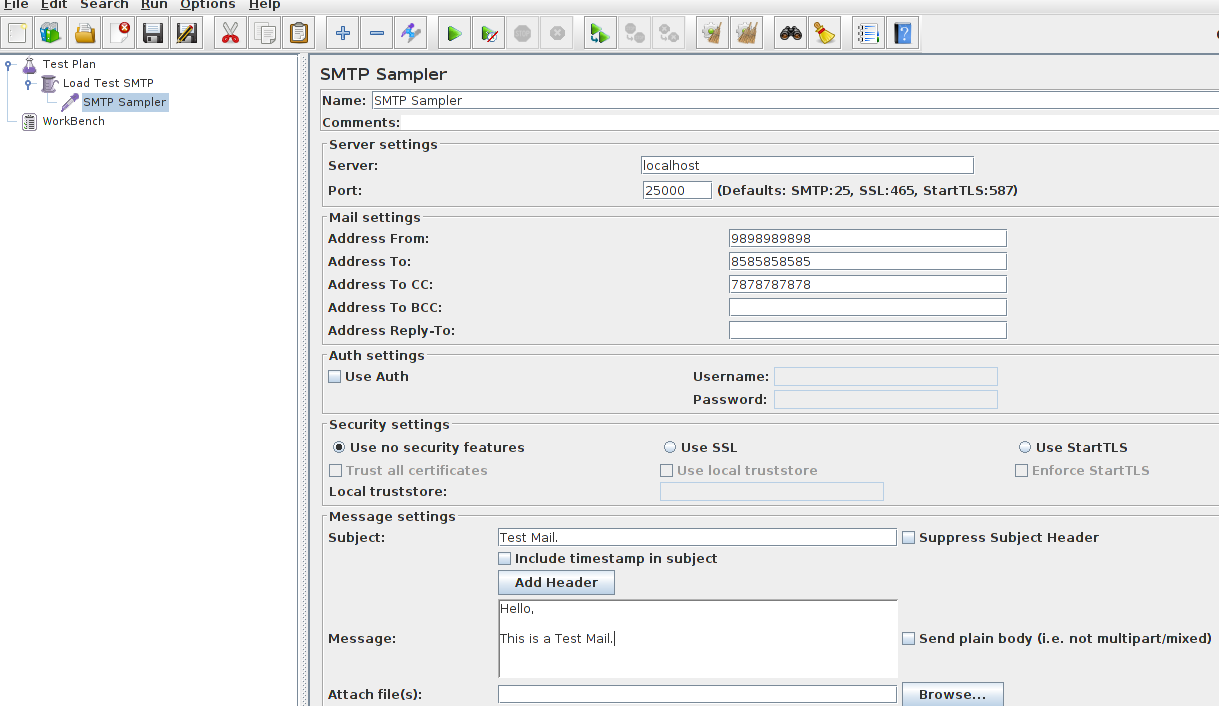Start the test with green play icon
Viewport: 1219px width, 706px height.
454,33
